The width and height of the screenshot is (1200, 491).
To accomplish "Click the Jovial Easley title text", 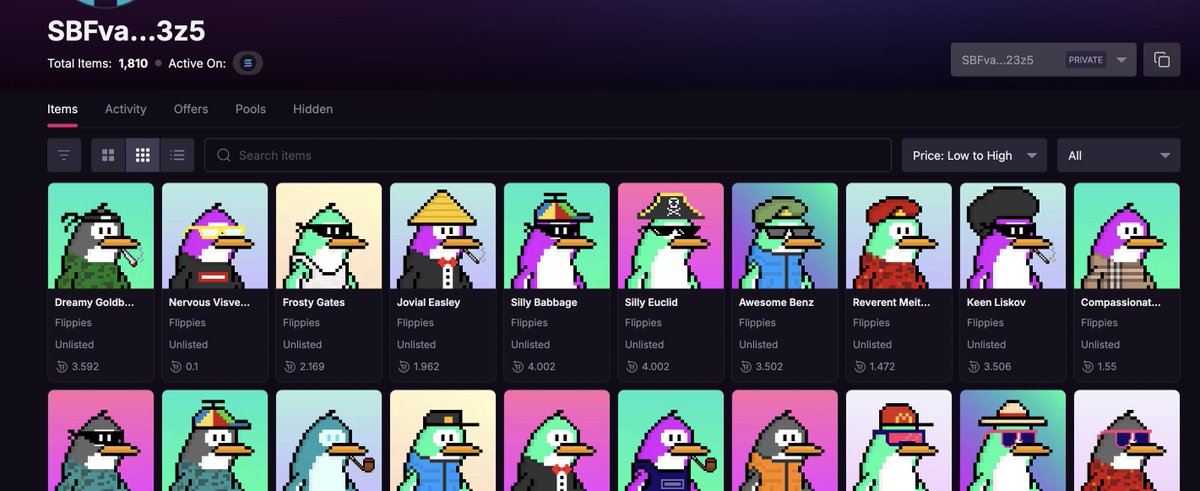I will [x=429, y=302].
